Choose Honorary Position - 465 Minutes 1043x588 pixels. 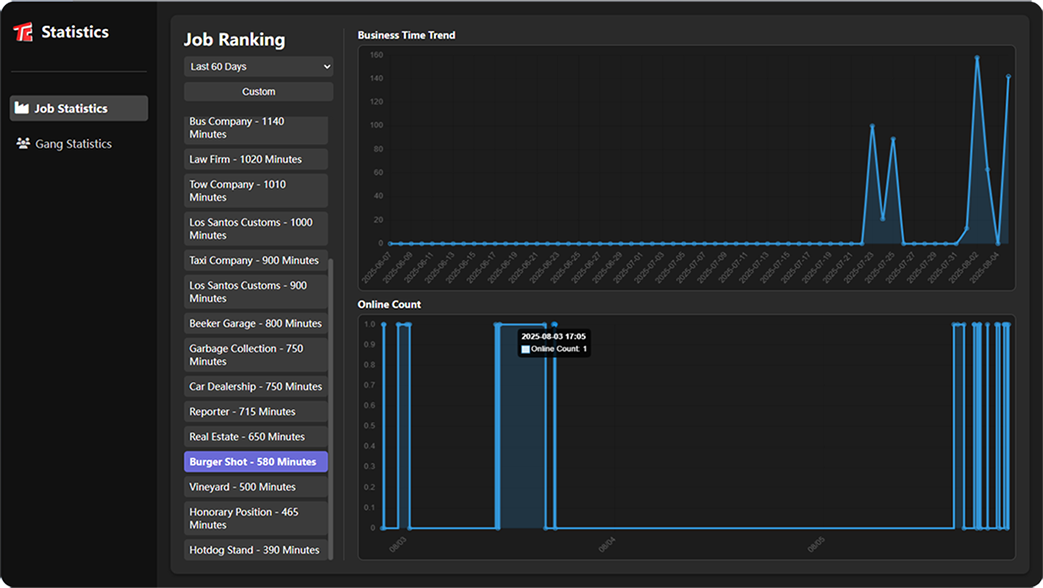255,519
